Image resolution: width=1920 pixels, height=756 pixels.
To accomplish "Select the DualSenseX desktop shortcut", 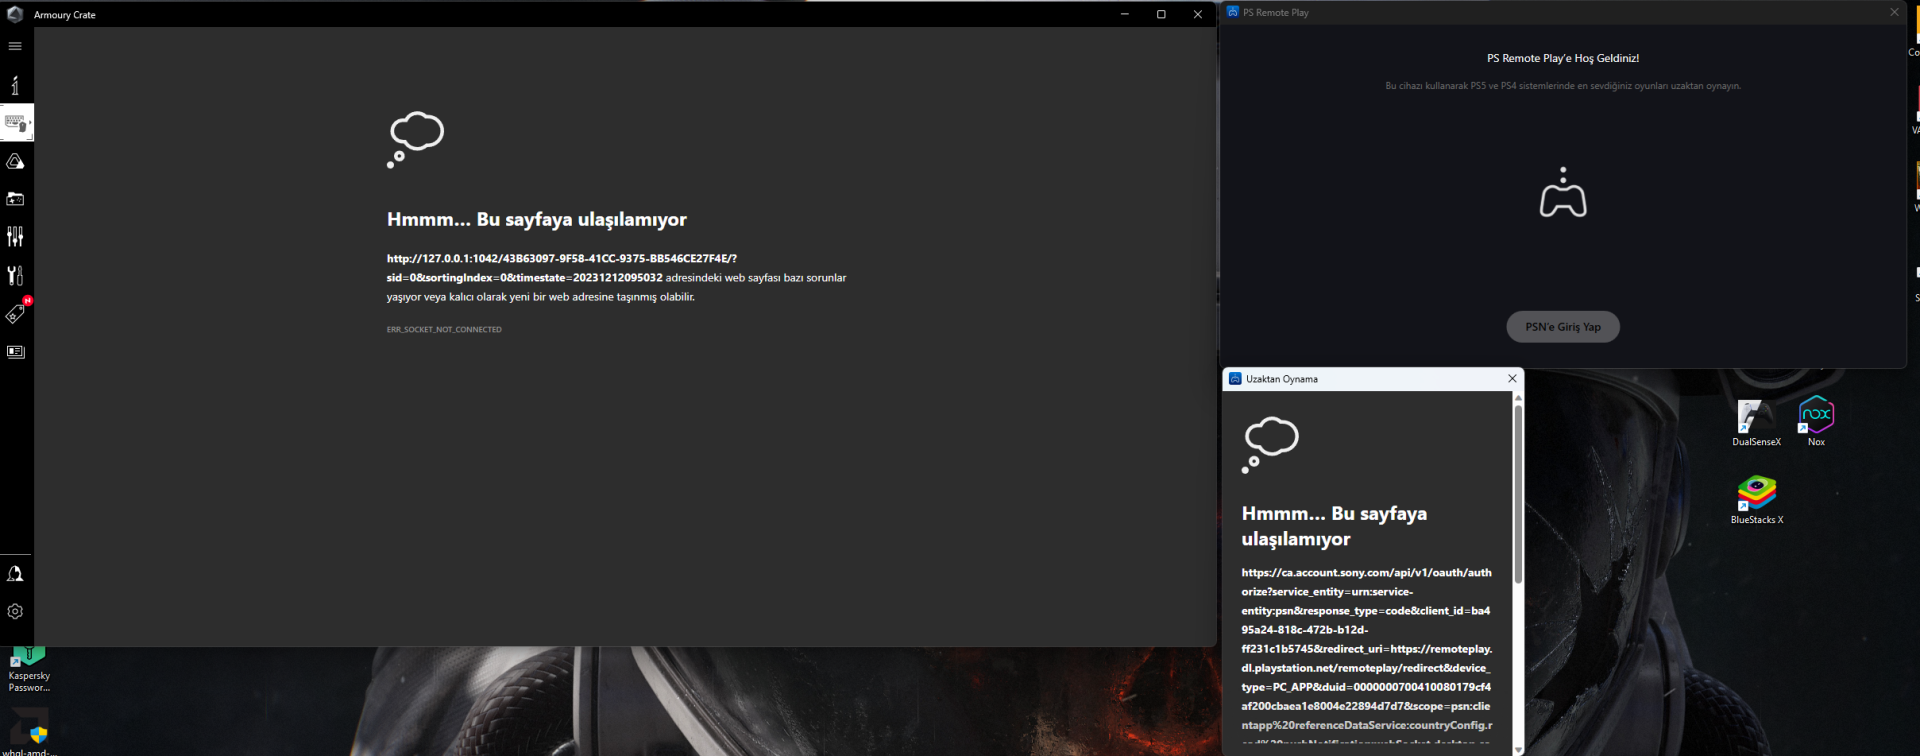I will coord(1756,422).
